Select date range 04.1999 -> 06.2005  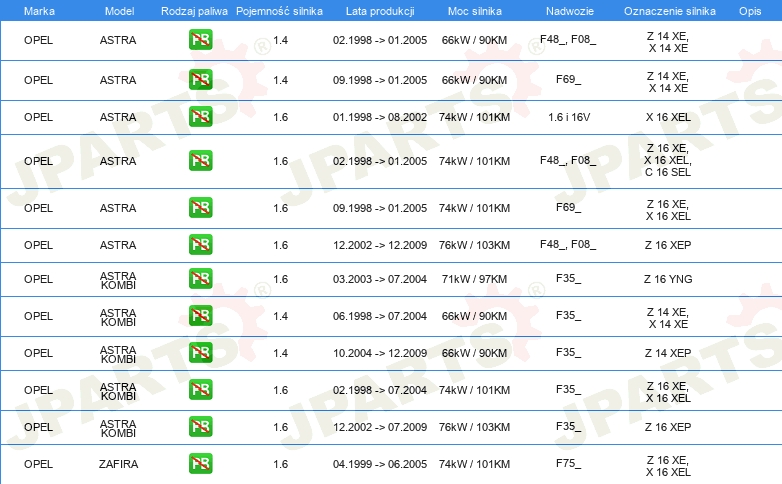coord(380,464)
